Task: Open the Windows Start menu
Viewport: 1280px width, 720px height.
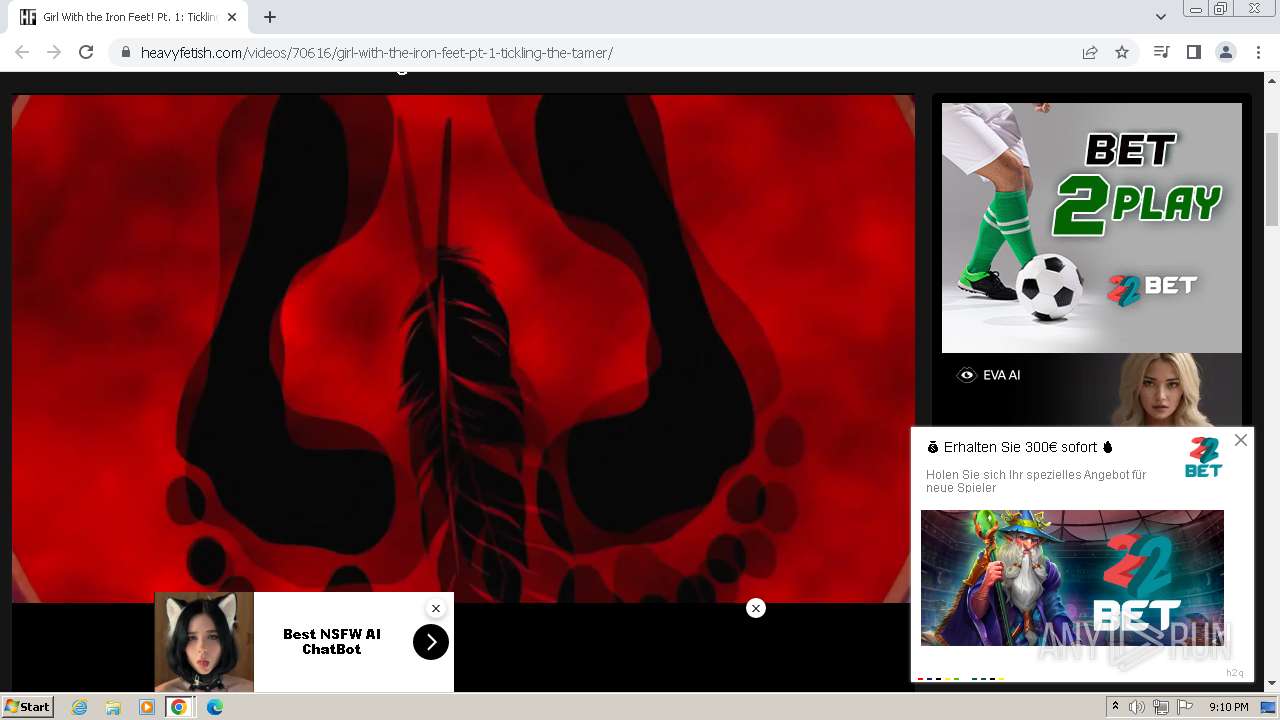Action: (28, 707)
